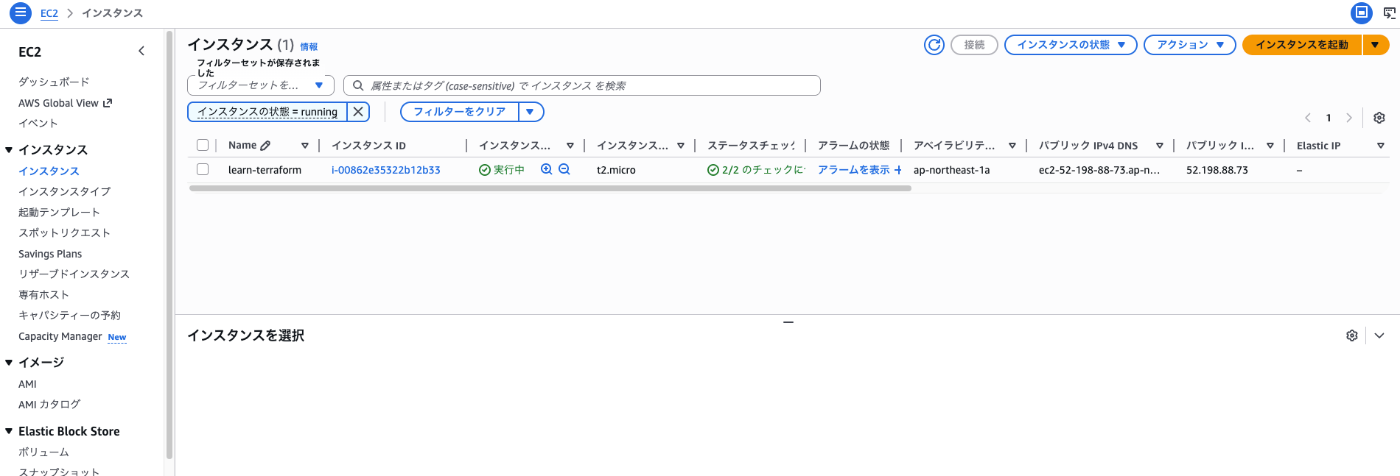The image size is (1400, 476).
Task: Click the ap-northeast-1a availability zone cell
Action: coord(952,170)
